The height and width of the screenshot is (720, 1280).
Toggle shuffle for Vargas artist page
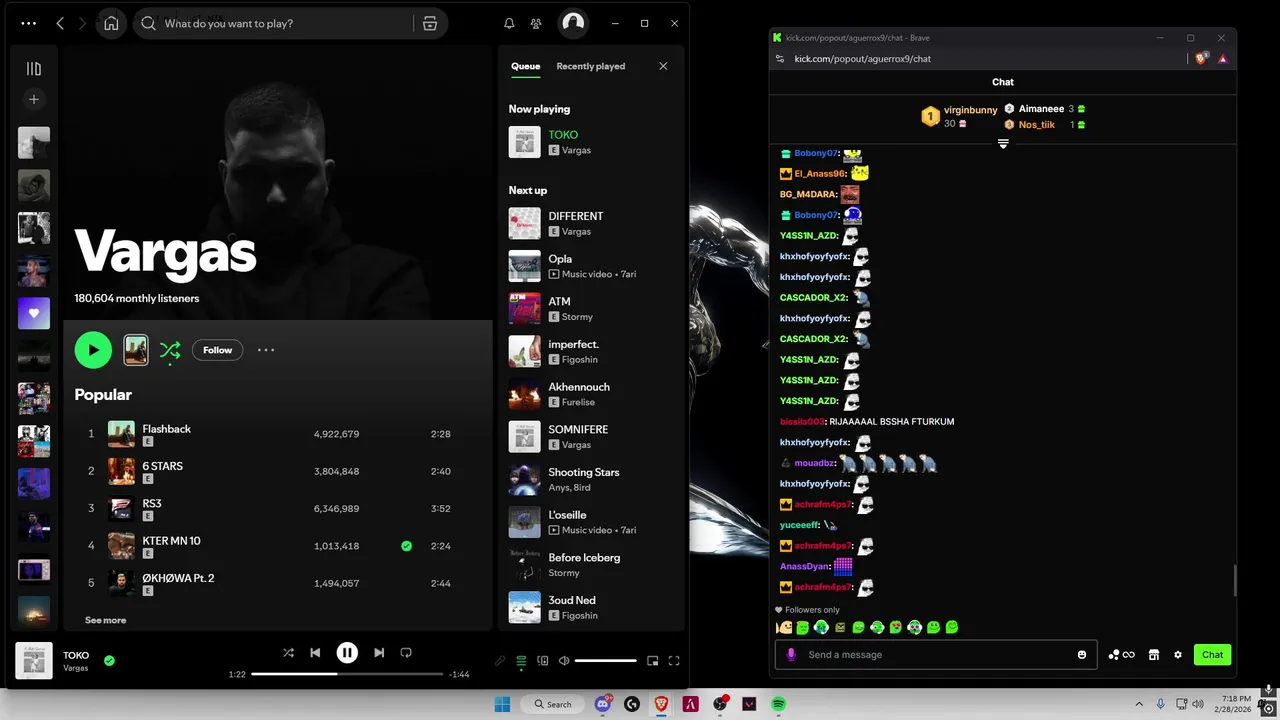click(x=170, y=350)
